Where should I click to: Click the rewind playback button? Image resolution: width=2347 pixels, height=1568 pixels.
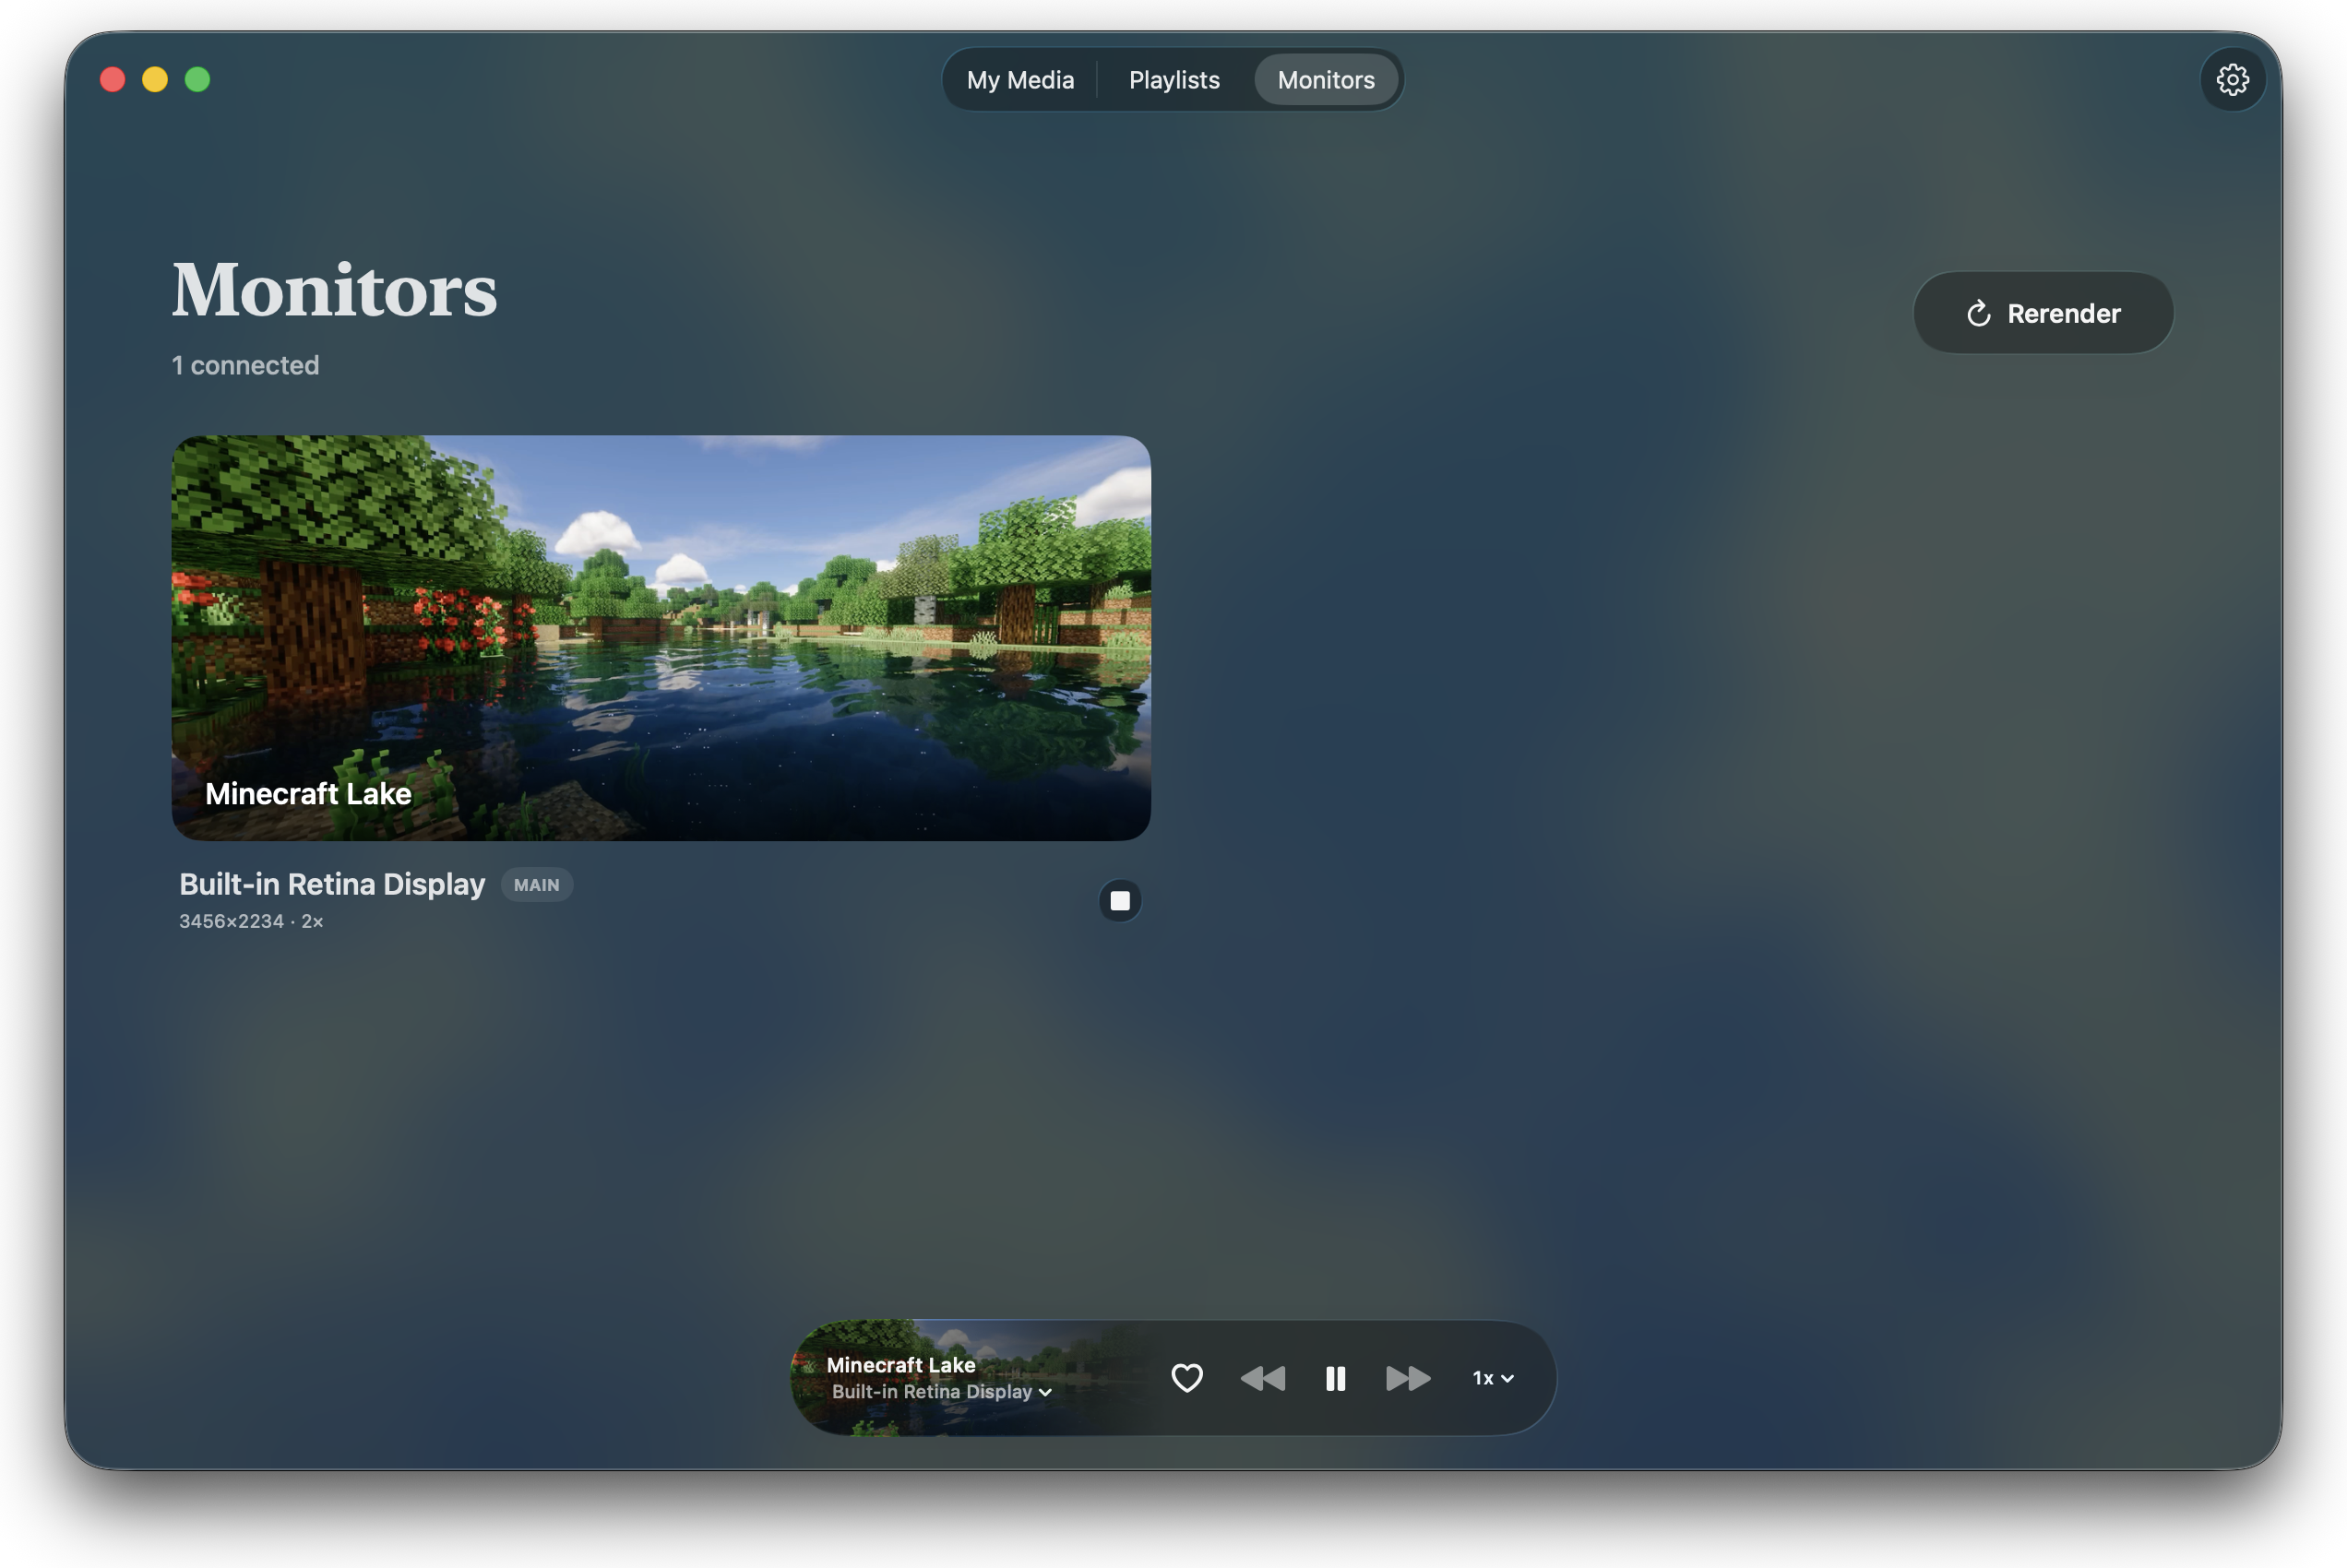point(1262,1378)
